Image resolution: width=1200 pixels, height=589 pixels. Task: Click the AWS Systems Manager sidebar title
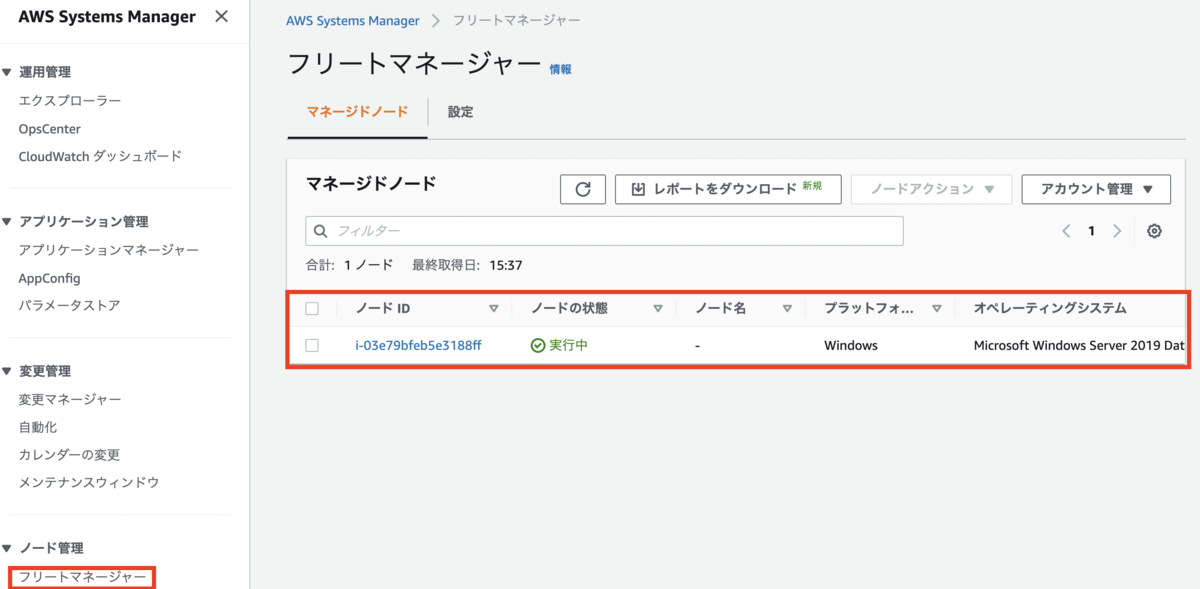coord(107,17)
